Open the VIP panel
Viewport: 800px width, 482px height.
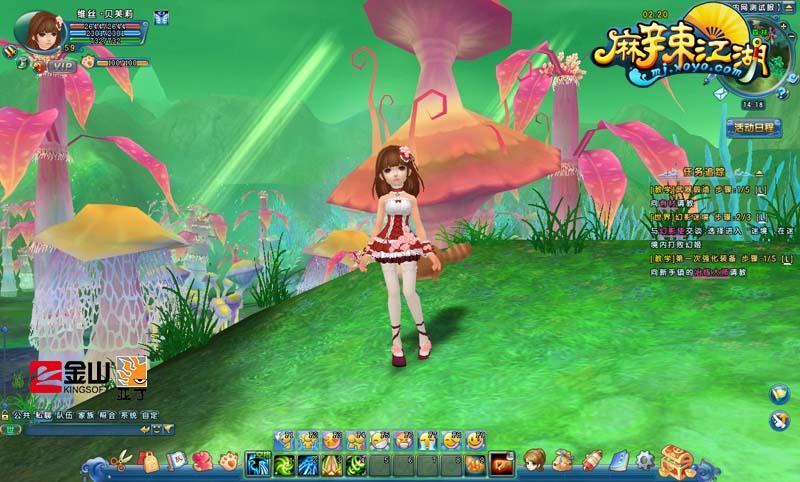(x=62, y=66)
